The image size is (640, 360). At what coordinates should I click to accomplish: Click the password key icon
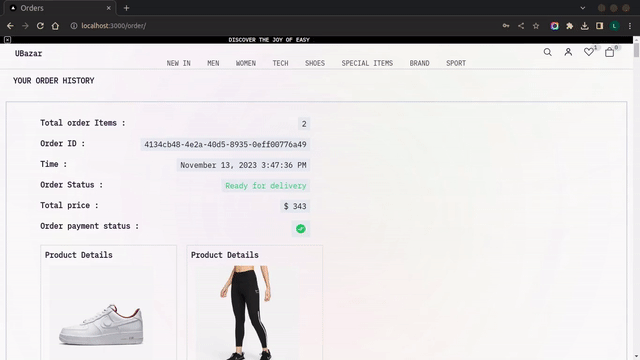[x=506, y=26]
